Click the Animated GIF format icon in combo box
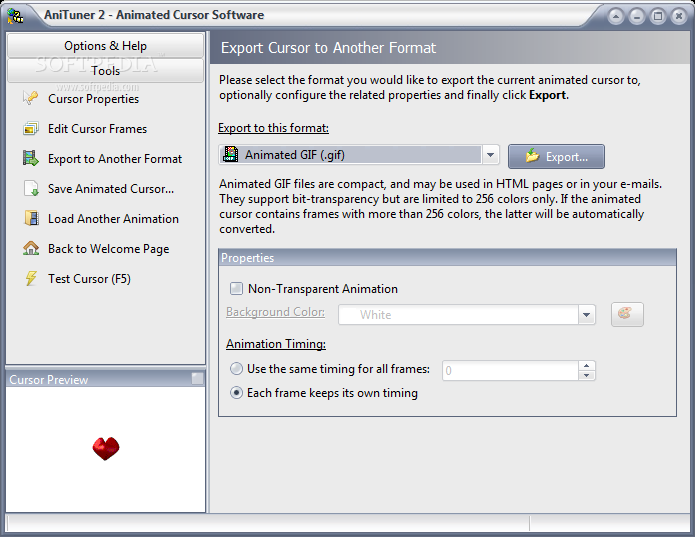This screenshot has height=537, width=695. [230, 155]
